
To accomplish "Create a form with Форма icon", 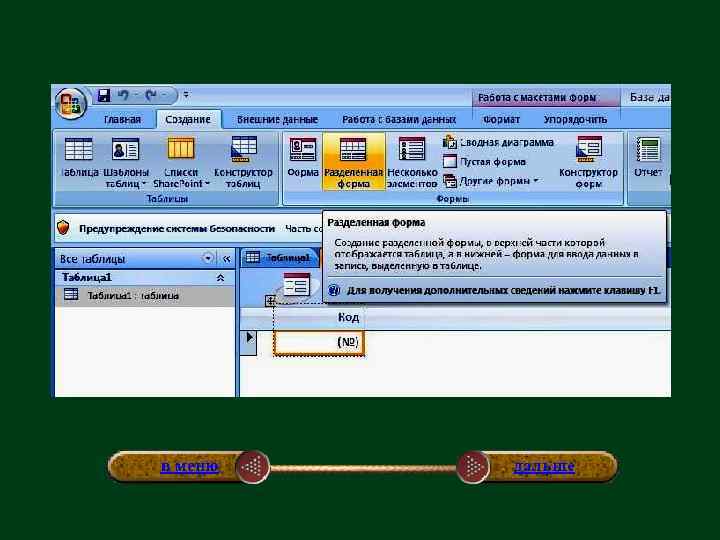I will pos(303,157).
